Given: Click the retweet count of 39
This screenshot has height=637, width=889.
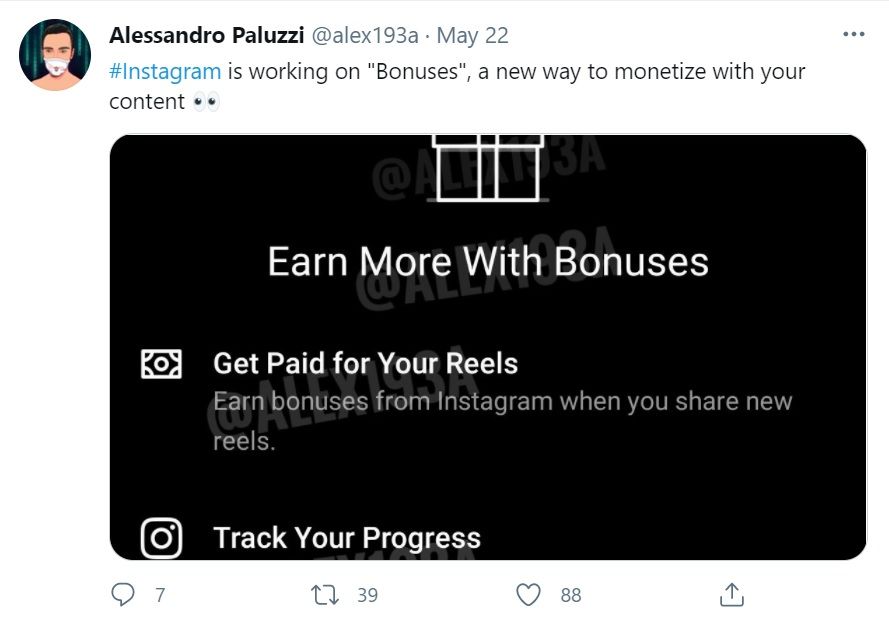Looking at the screenshot, I should point(367,595).
